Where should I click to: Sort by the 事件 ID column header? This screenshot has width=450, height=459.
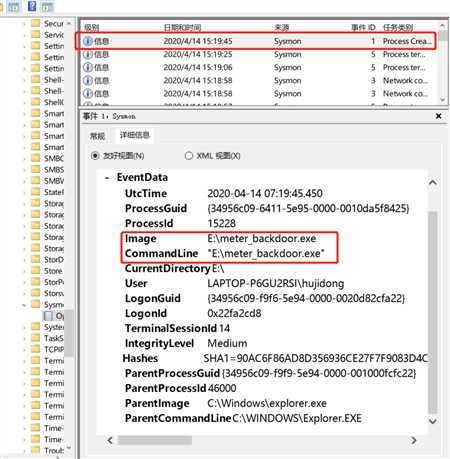[363, 27]
